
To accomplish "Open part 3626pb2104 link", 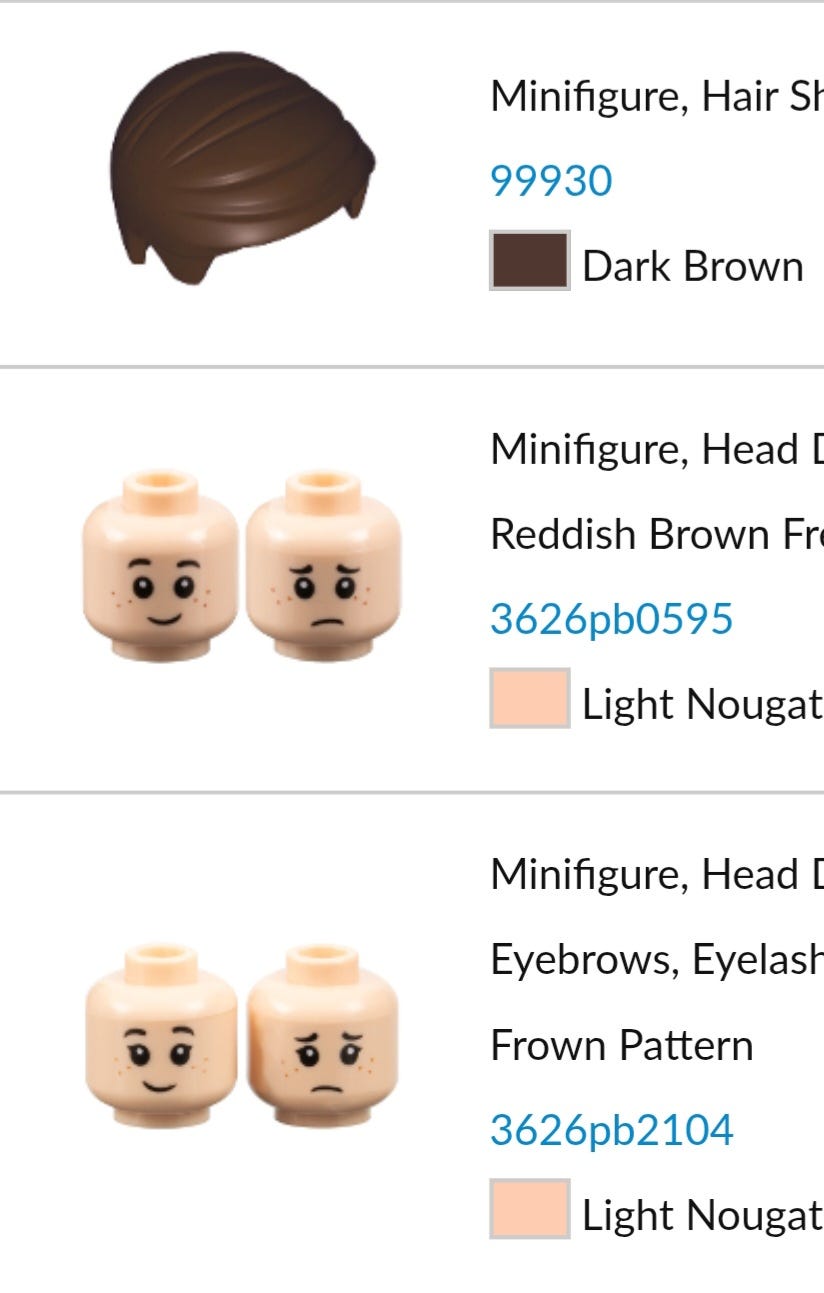I will point(611,1130).
